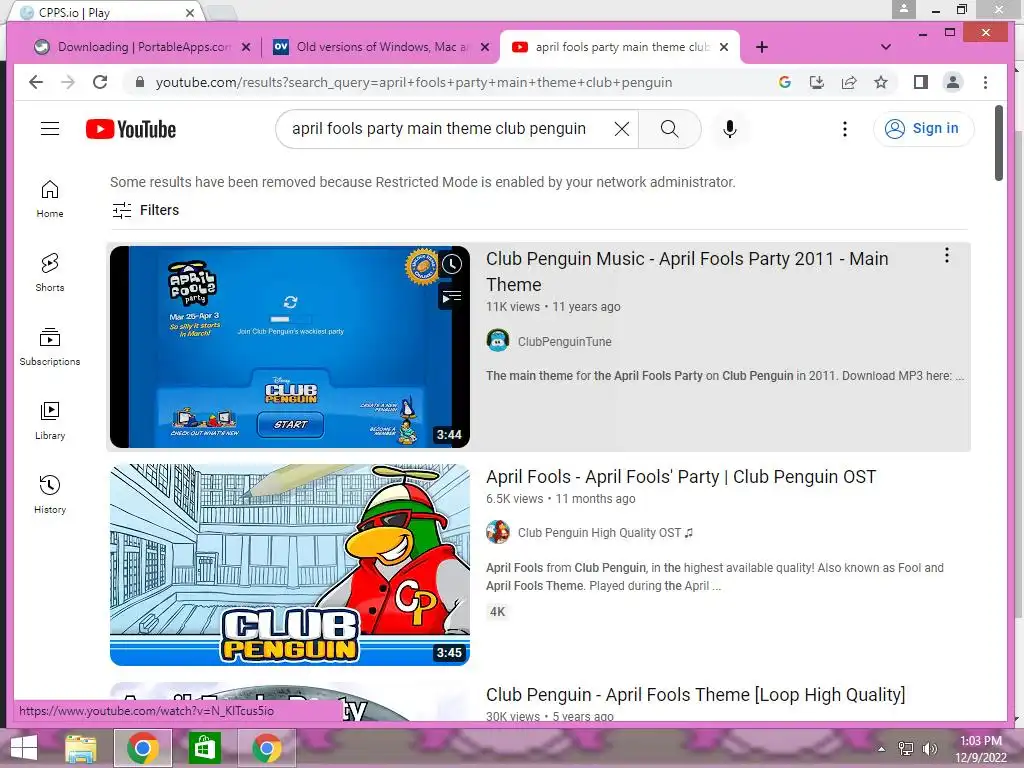
Task: Open options menu for April Fools 2011 video
Action: pyautogui.click(x=946, y=255)
